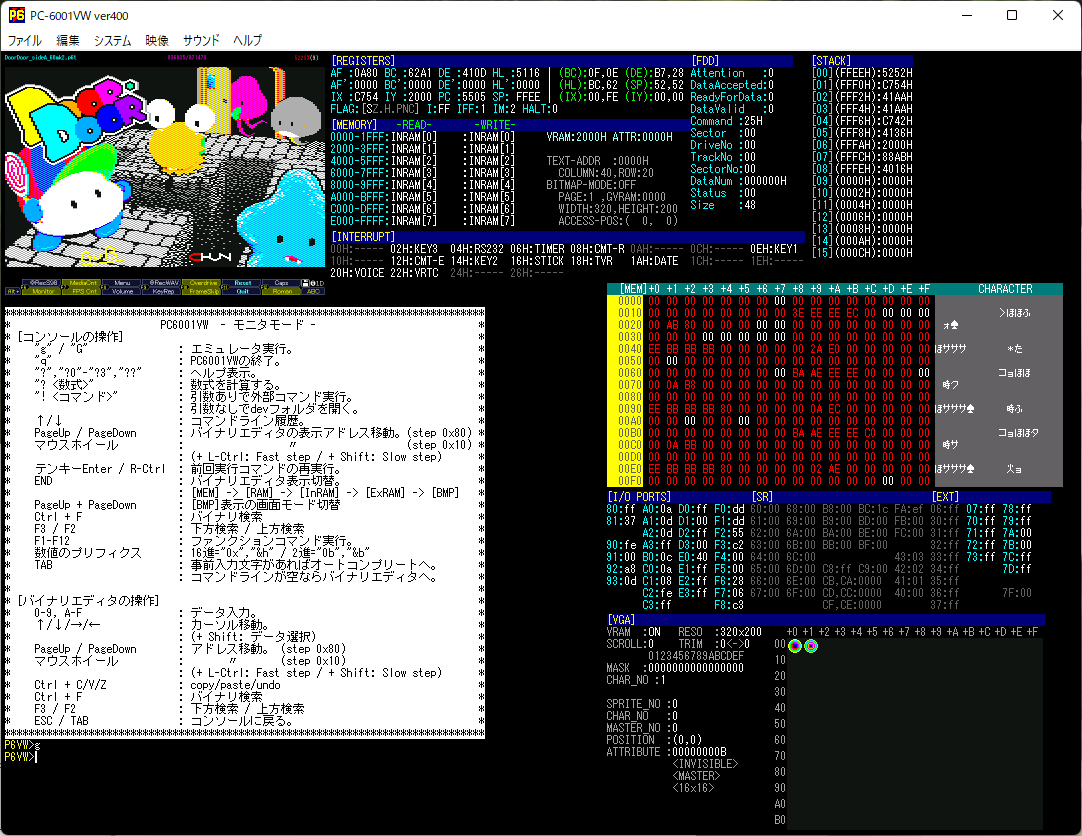Open the Volume control
This screenshot has height=836, width=1082.
click(x=123, y=293)
